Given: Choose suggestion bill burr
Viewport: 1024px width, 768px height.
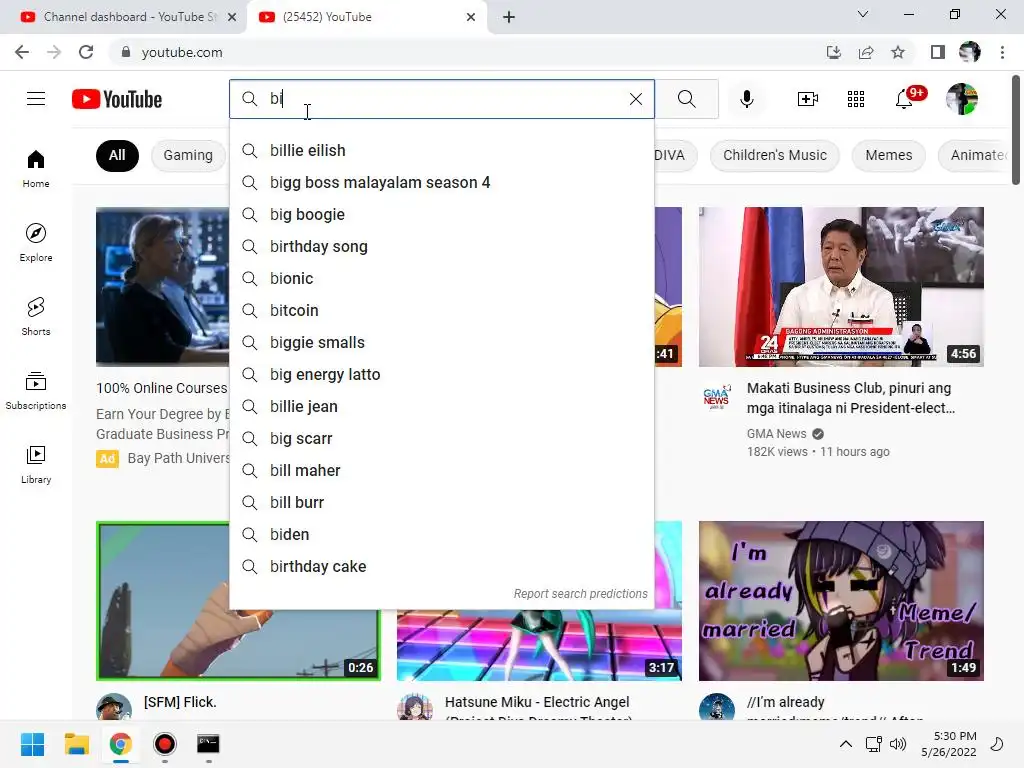Looking at the screenshot, I should click(442, 502).
